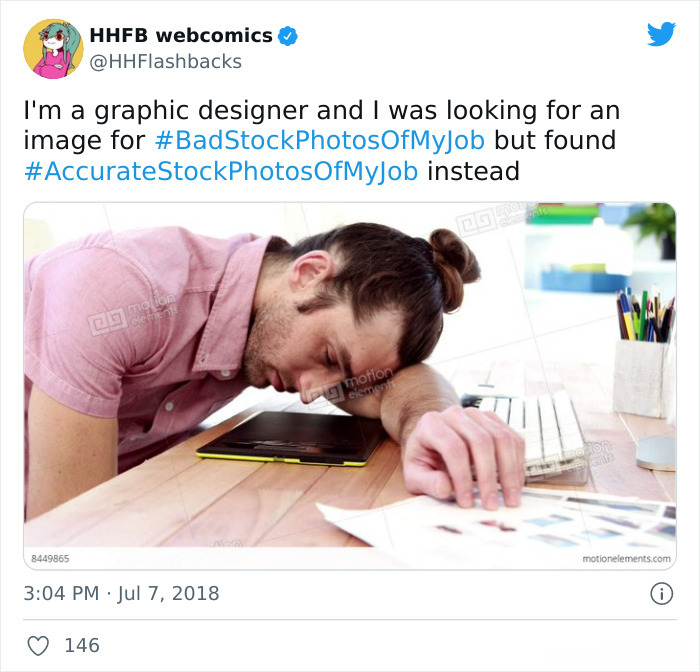Click the tweet text body

[x=321, y=141]
